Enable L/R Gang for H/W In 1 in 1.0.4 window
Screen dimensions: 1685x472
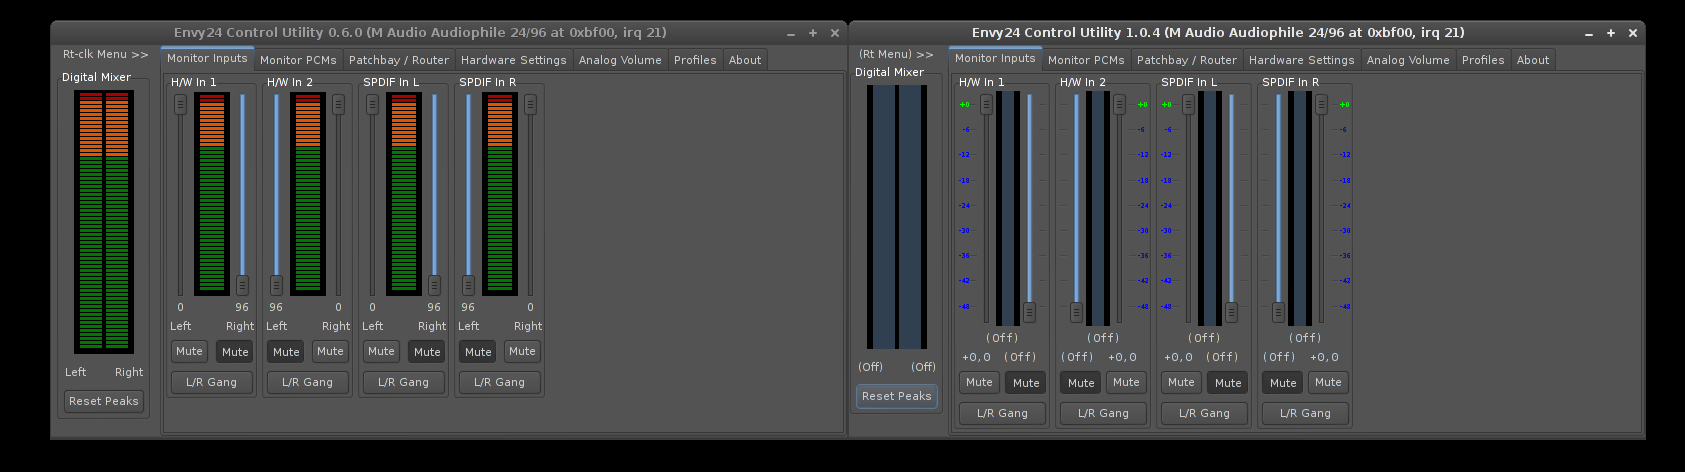point(1003,413)
